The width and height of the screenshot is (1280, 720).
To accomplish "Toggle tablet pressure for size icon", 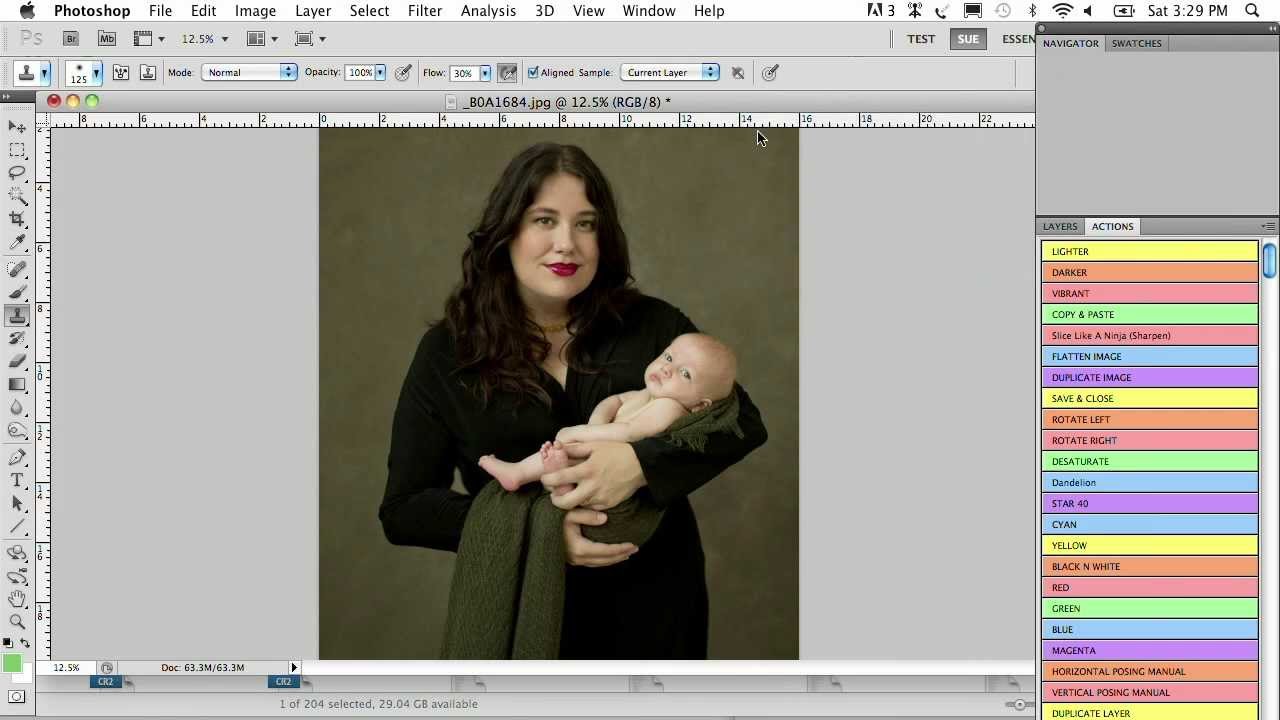I will tap(770, 72).
